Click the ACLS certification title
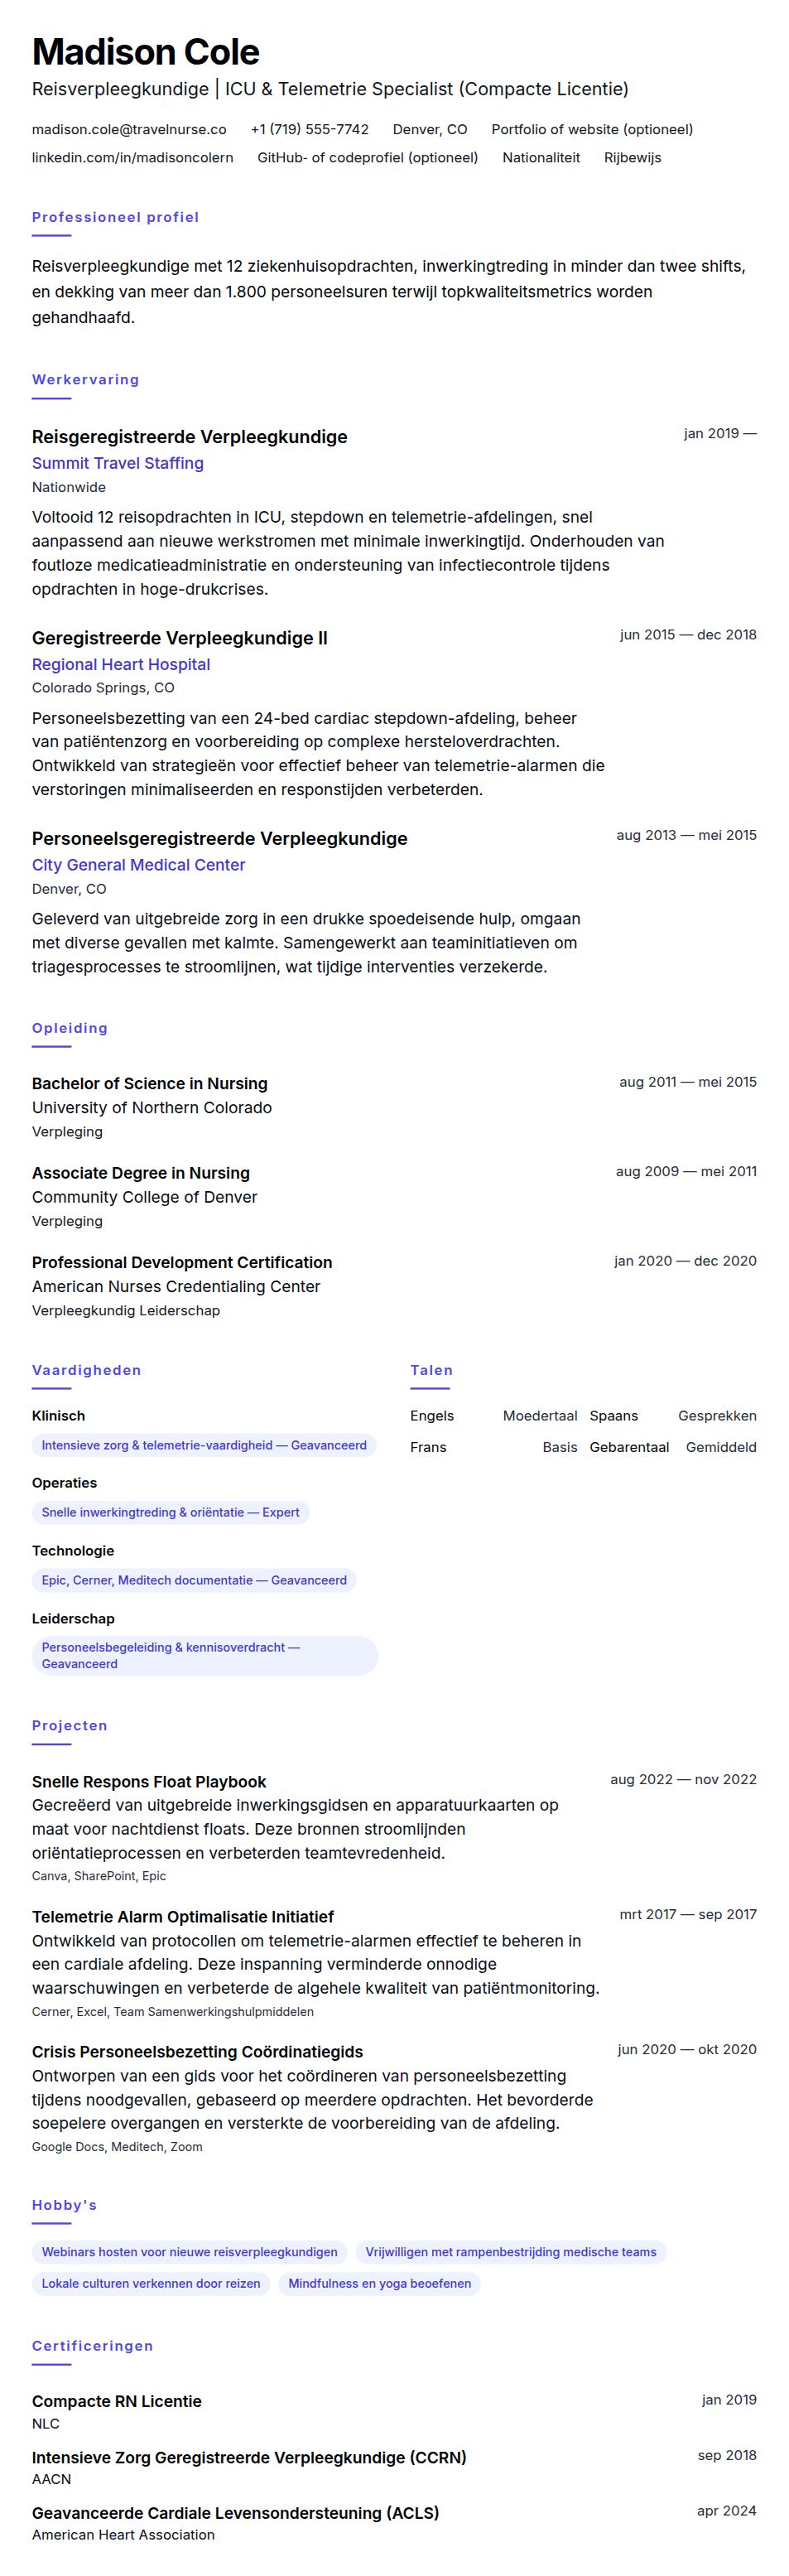The width and height of the screenshot is (789, 2576). [x=235, y=2513]
